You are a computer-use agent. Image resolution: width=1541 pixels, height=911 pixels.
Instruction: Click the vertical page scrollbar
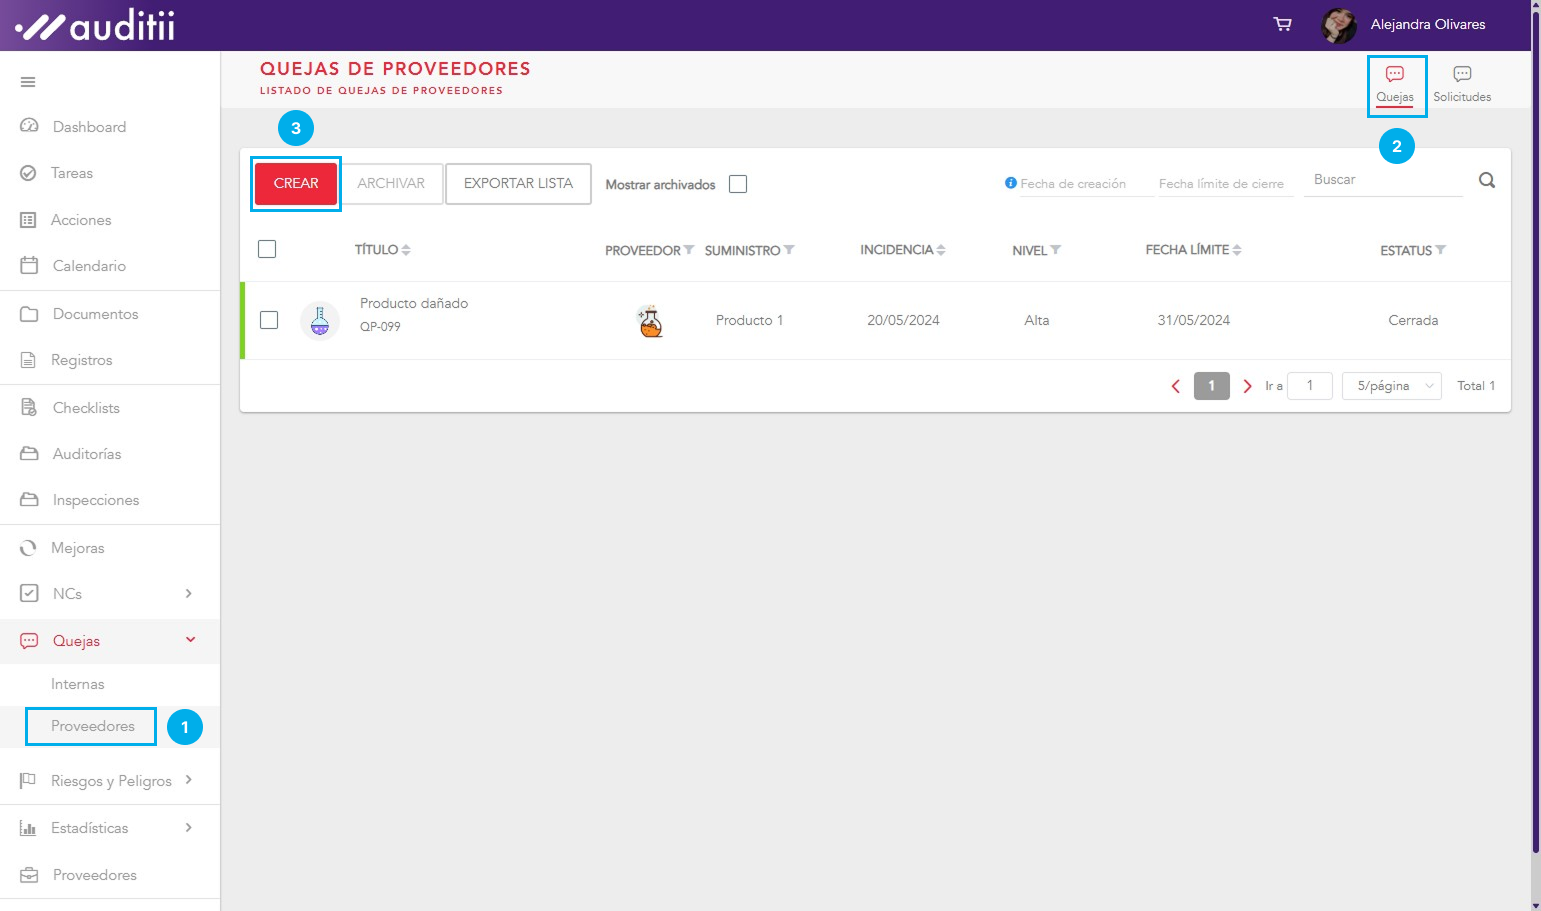tap(1535, 450)
